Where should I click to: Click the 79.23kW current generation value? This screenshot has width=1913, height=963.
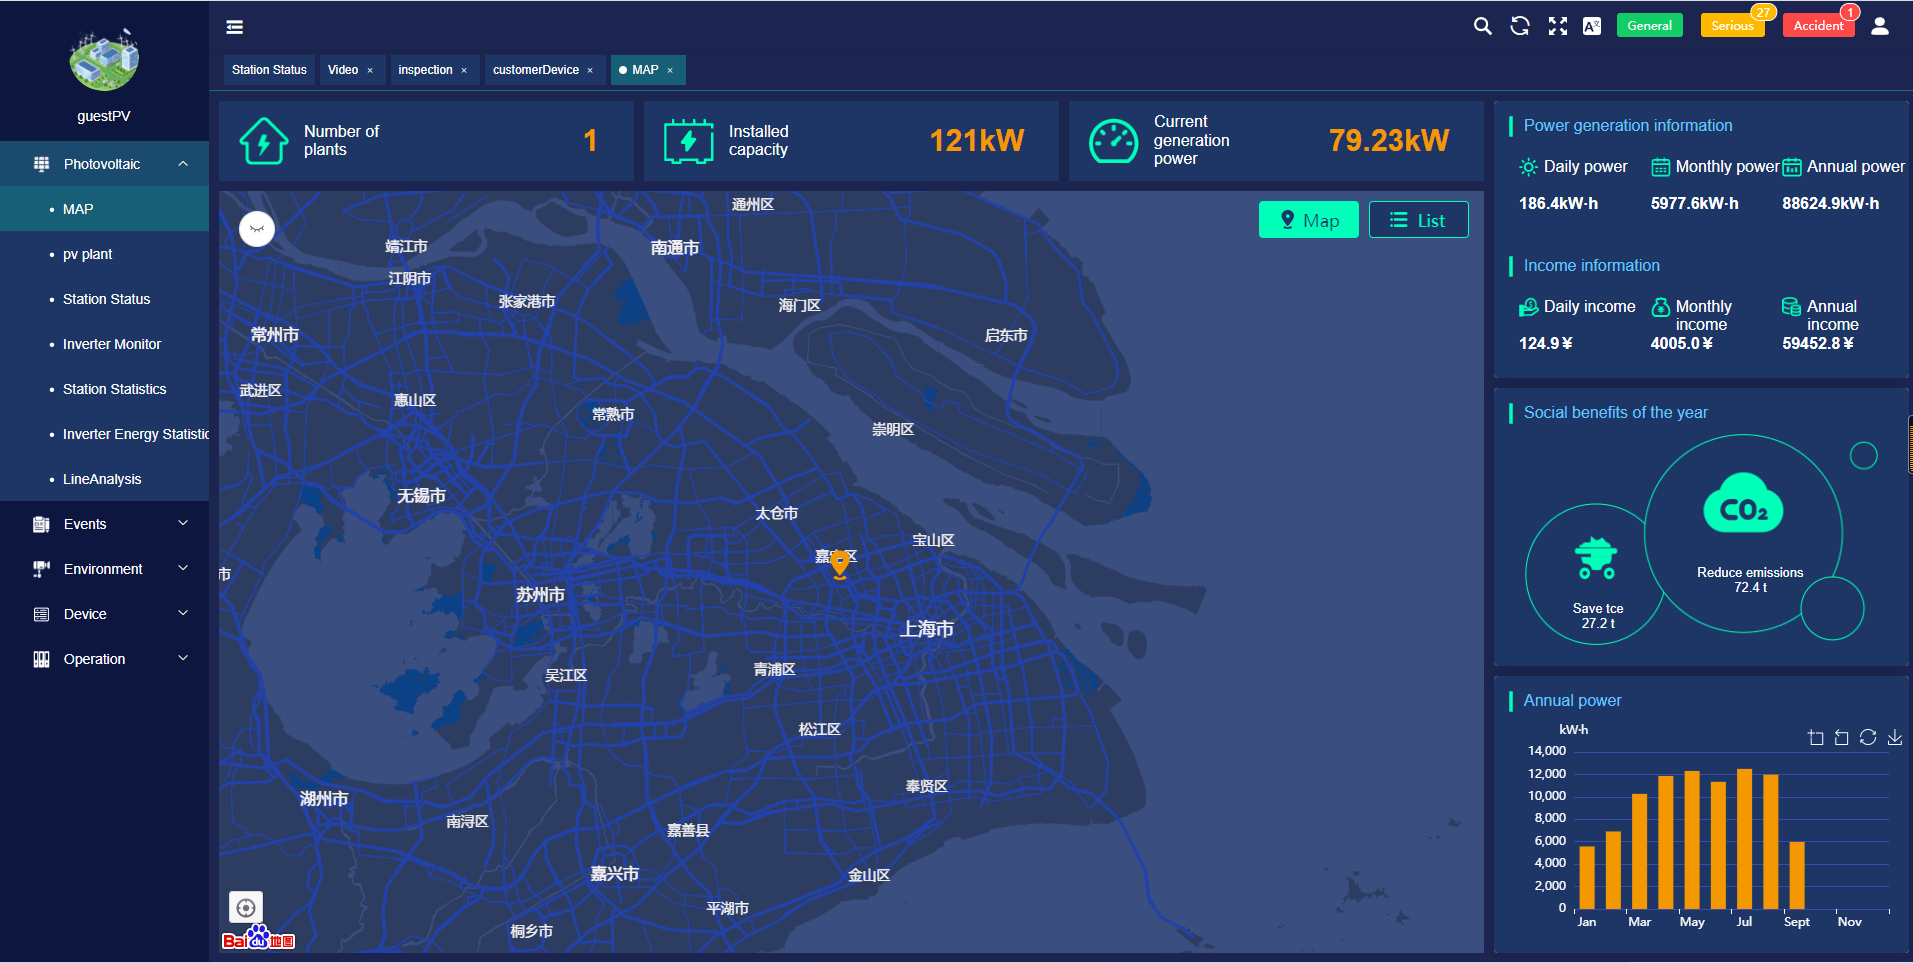click(1388, 141)
